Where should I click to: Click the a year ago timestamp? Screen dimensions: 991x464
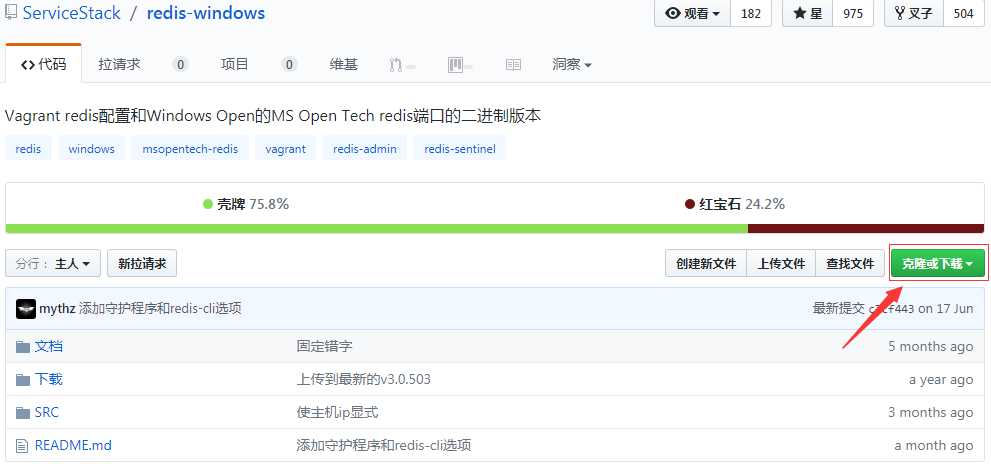point(941,380)
